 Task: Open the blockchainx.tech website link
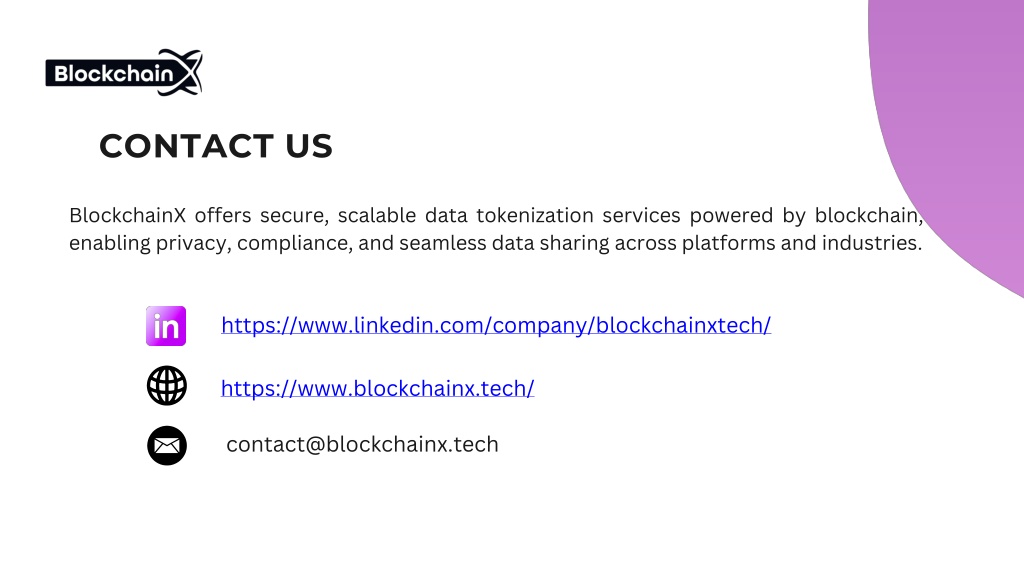click(377, 389)
